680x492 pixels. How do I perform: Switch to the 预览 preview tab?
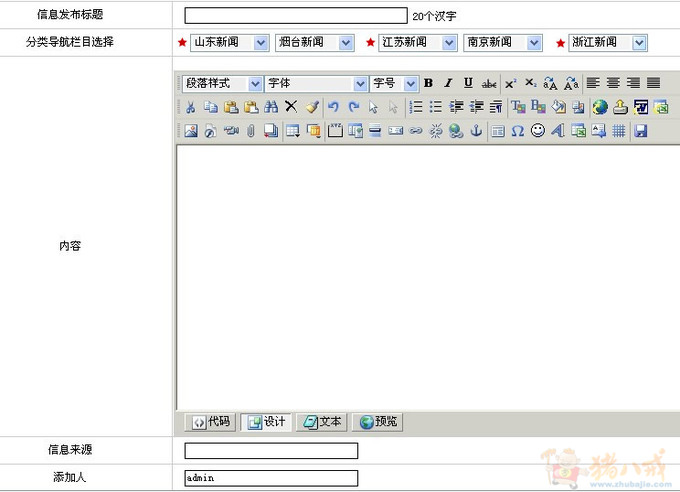378,422
